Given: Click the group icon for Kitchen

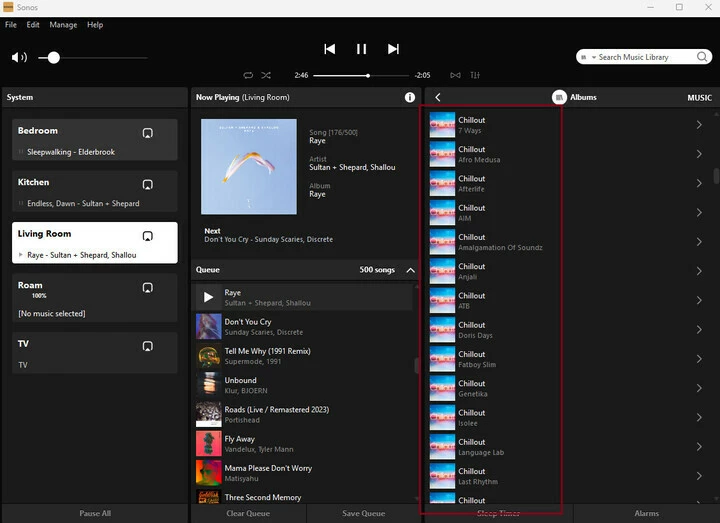Looking at the screenshot, I should click(x=147, y=184).
